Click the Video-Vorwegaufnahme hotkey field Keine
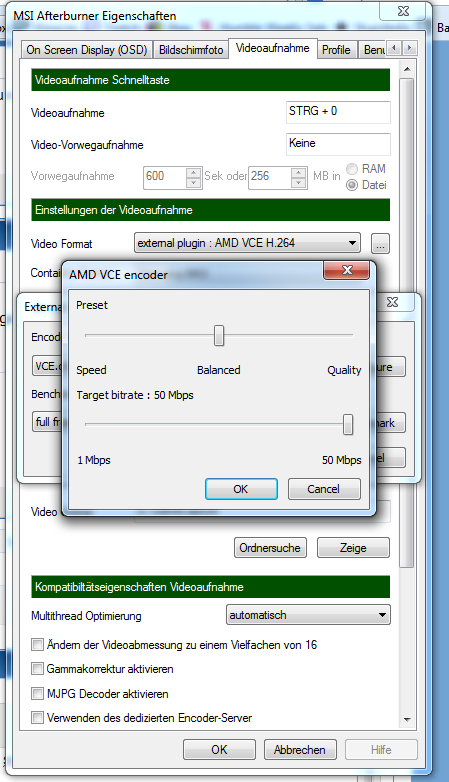 point(338,144)
